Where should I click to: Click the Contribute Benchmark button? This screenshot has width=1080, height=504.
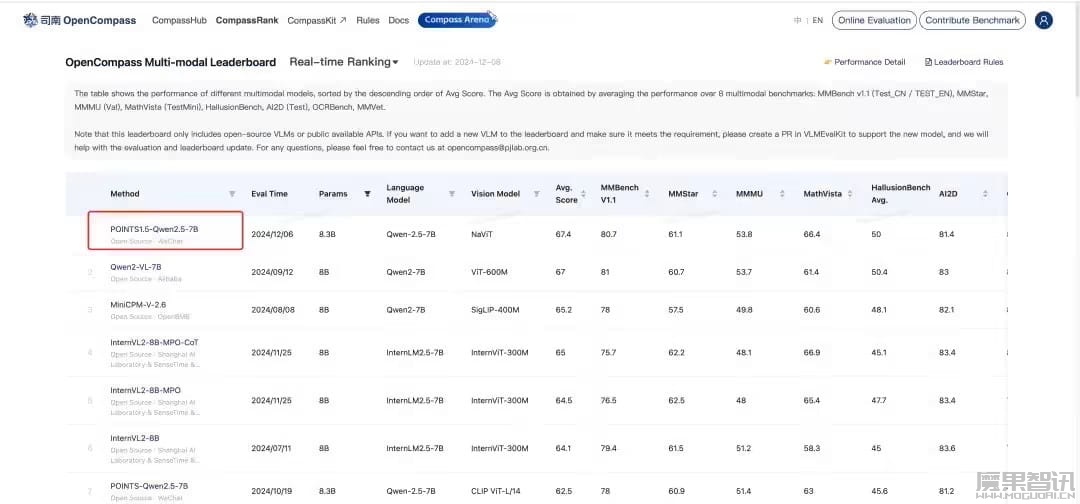pyautogui.click(x=973, y=21)
